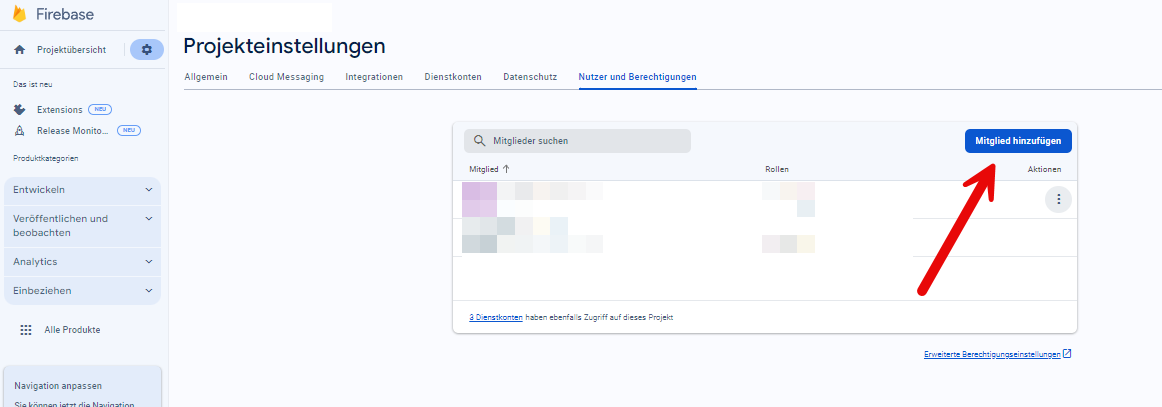The height and width of the screenshot is (407, 1162).
Task: Click the NEU badge beside Extensions
Action: [100, 110]
